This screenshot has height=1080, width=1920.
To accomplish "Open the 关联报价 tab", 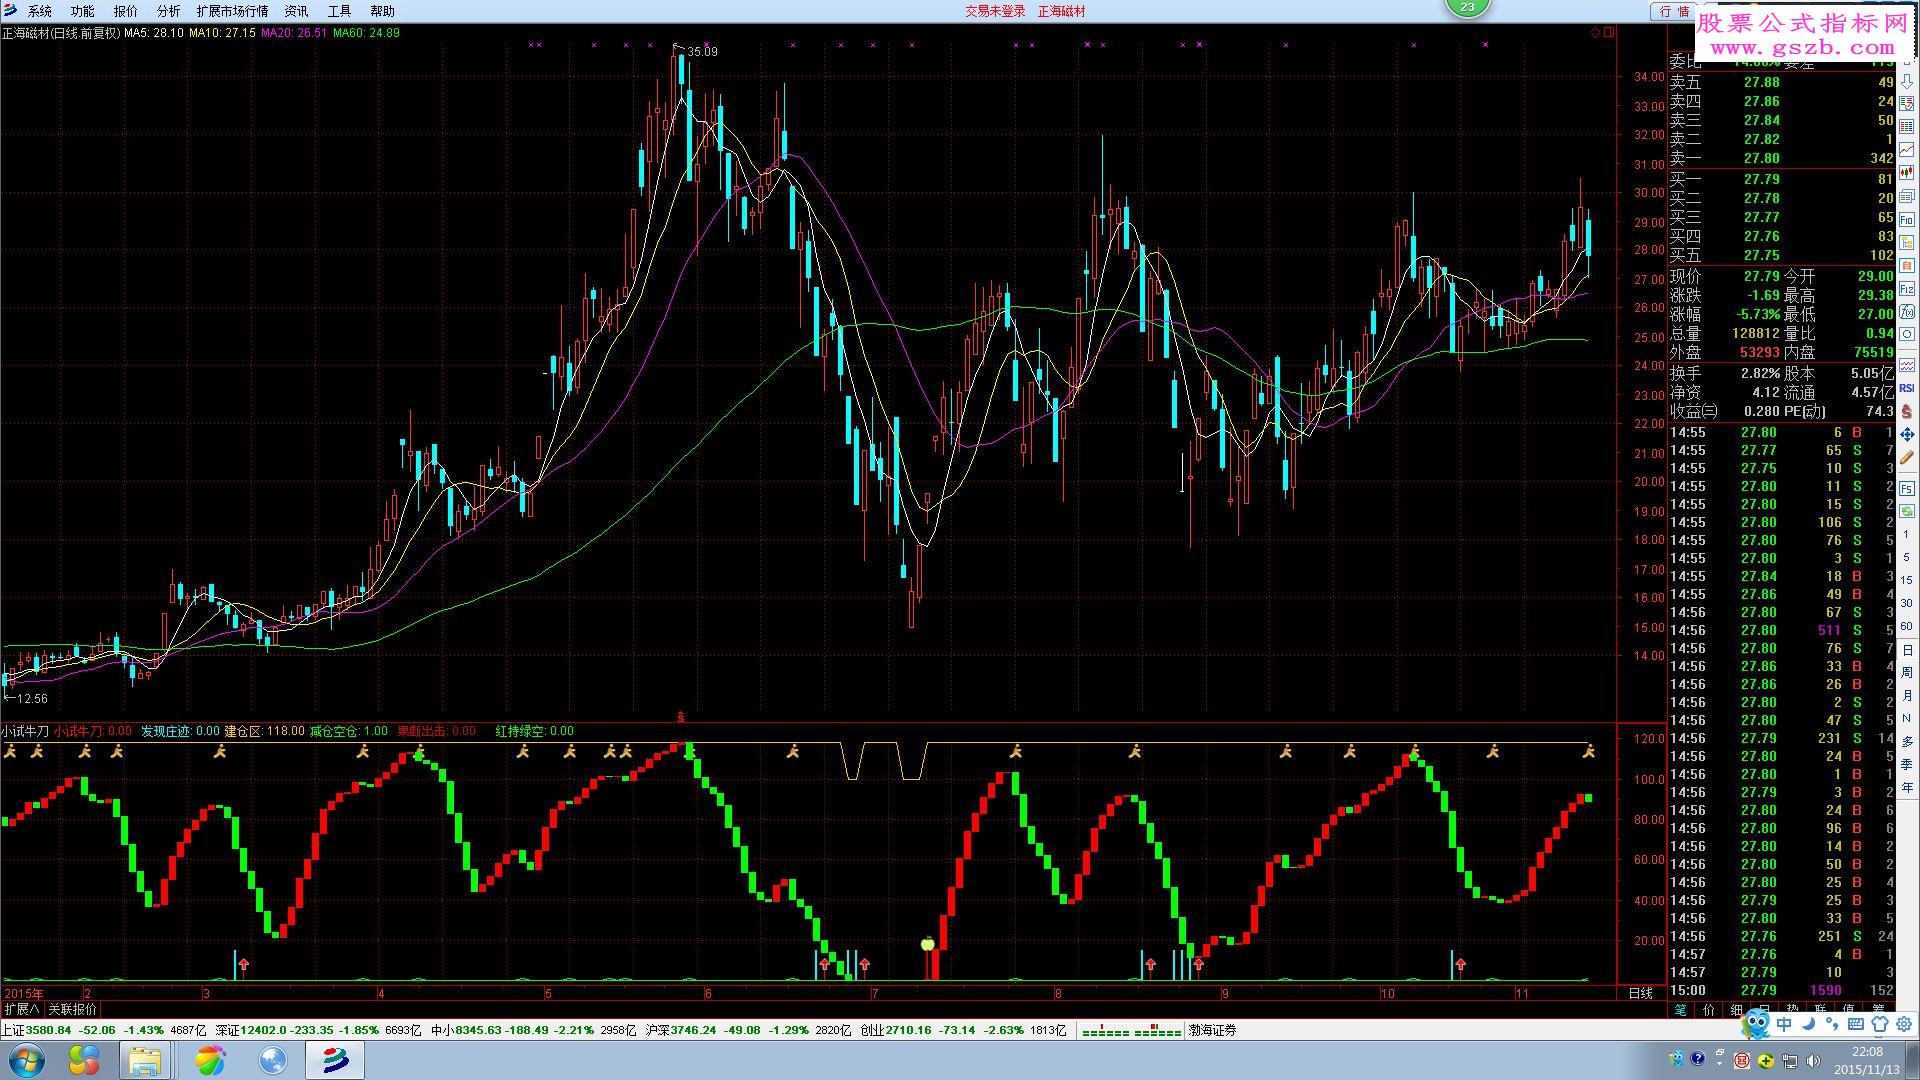I will coord(73,1010).
